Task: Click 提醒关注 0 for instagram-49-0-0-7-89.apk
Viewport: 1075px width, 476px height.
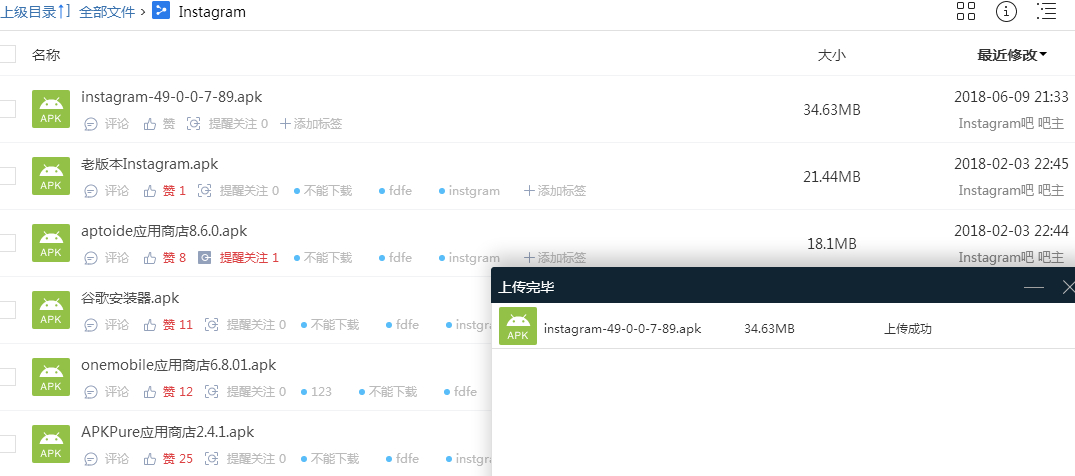Action: [x=228, y=124]
